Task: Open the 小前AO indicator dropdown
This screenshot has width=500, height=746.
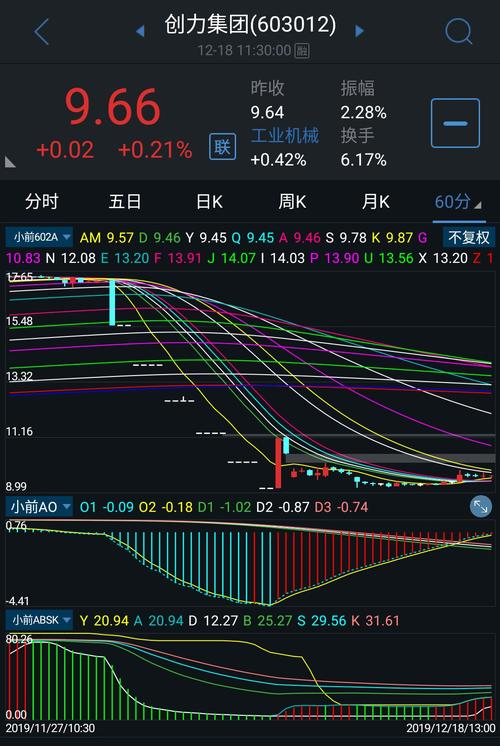Action: point(39,507)
